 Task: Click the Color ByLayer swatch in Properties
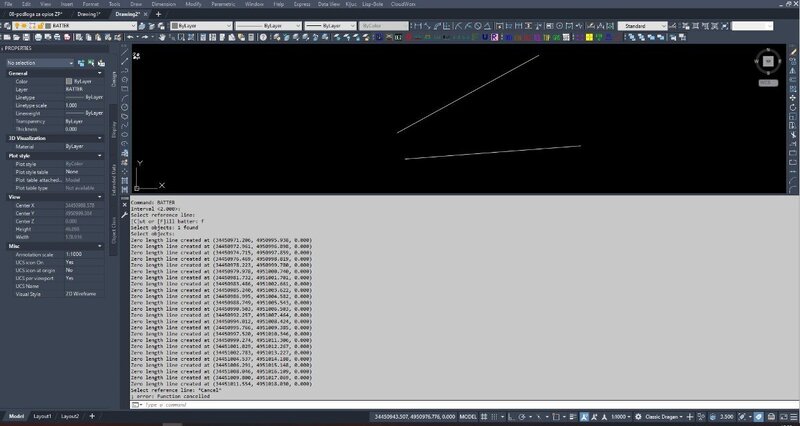(x=69, y=81)
